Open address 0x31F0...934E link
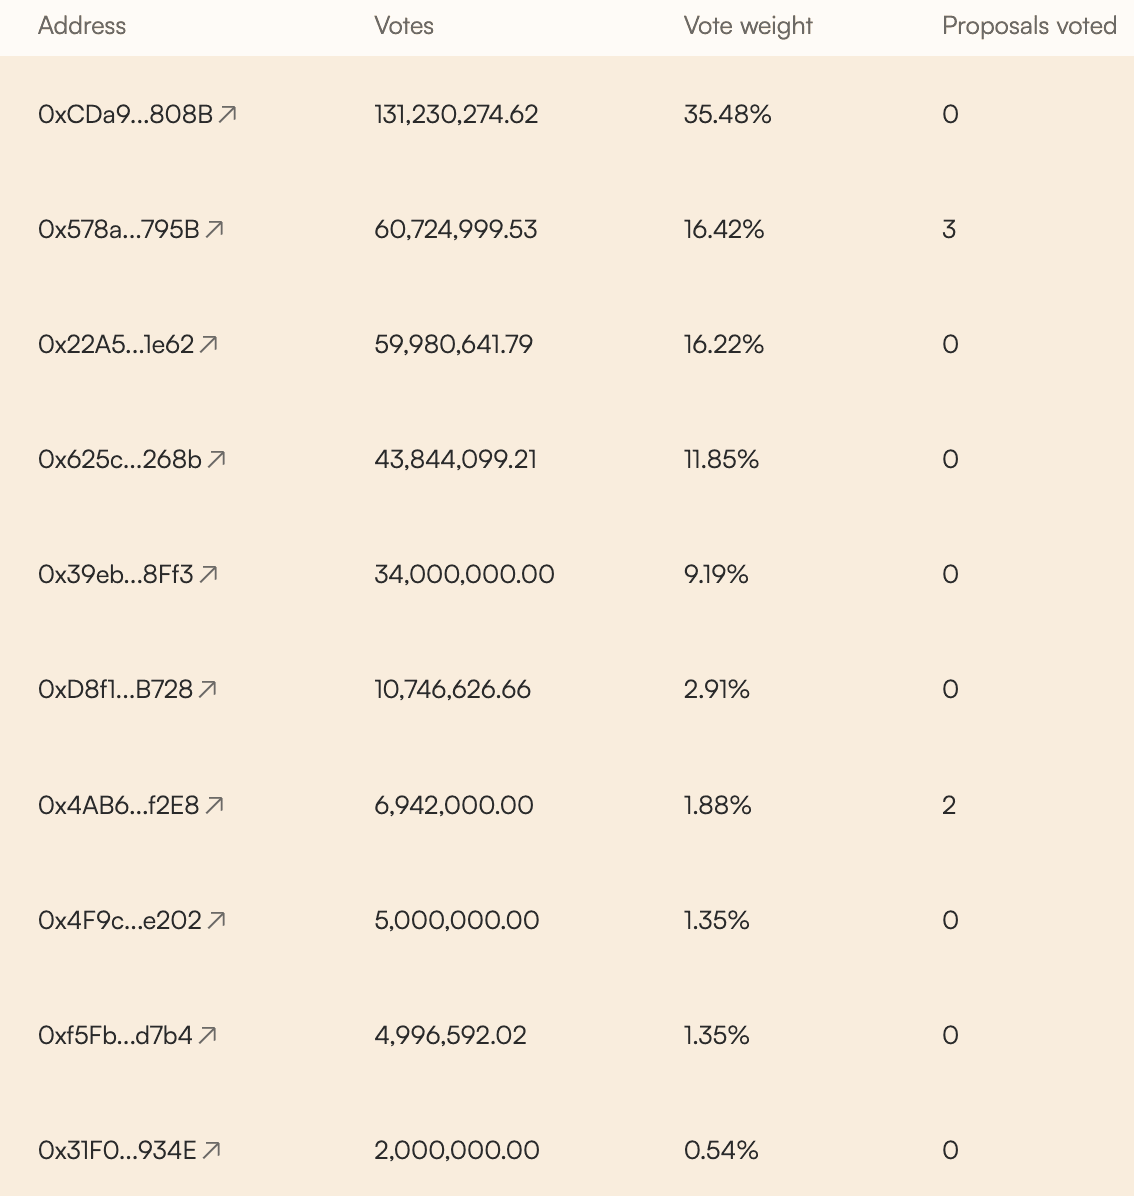 point(117,1151)
